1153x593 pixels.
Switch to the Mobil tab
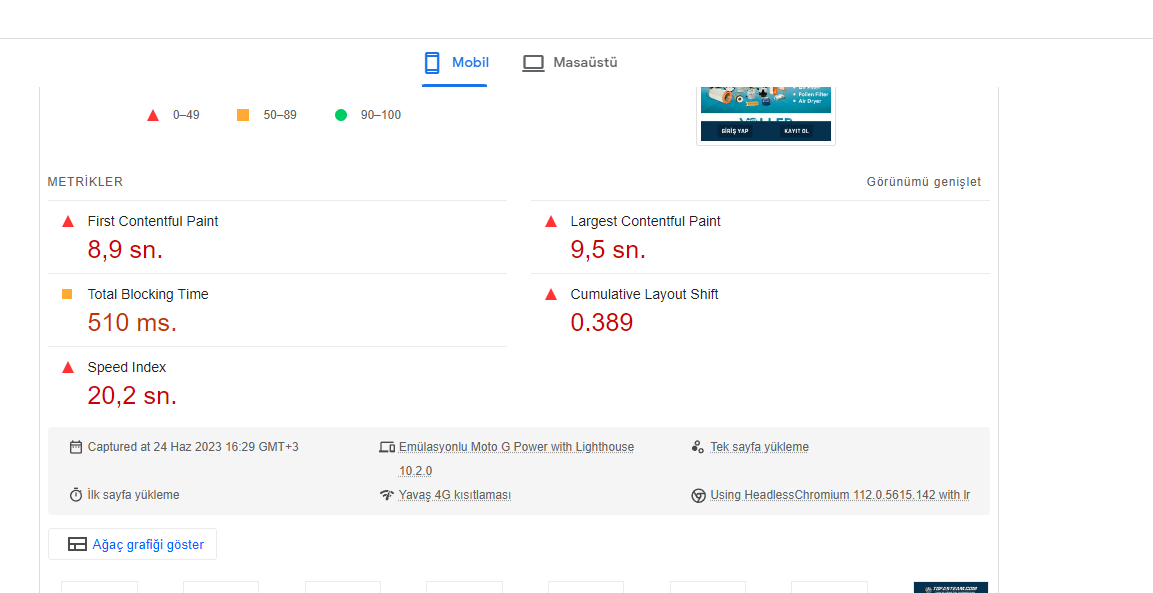pos(455,63)
